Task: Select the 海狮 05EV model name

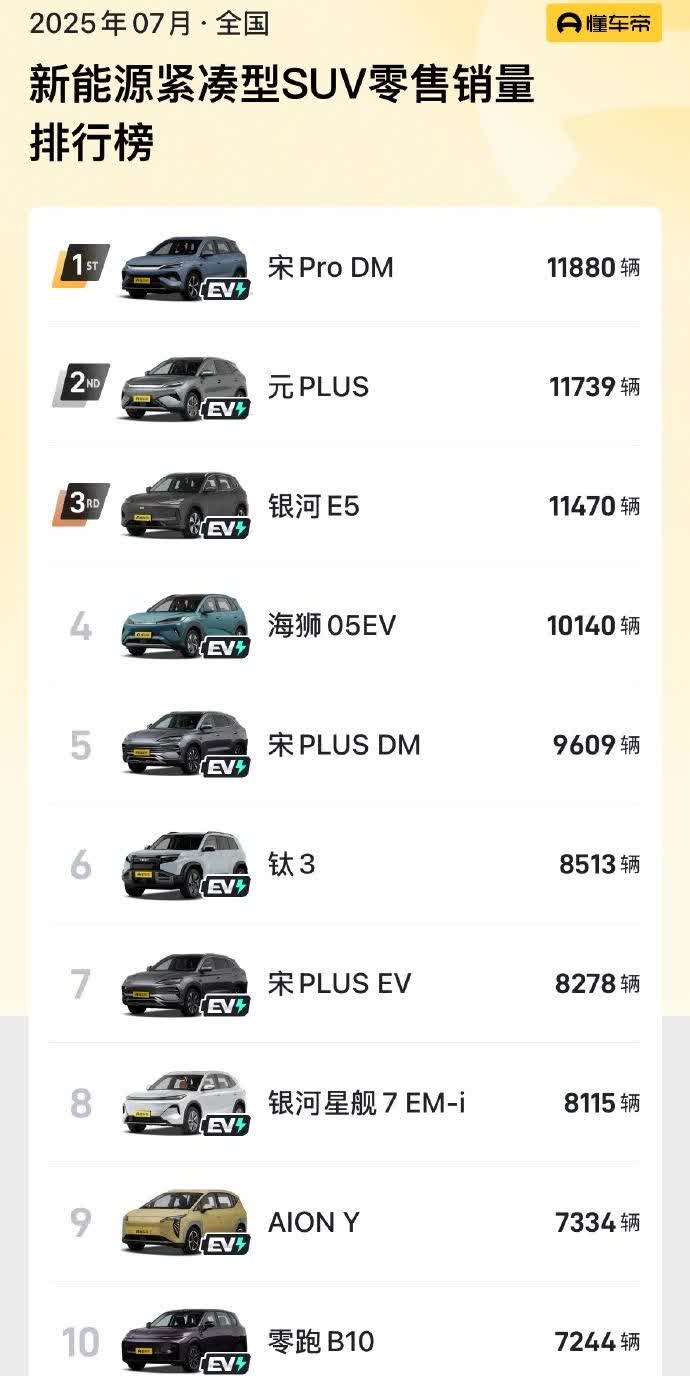Action: pos(332,626)
